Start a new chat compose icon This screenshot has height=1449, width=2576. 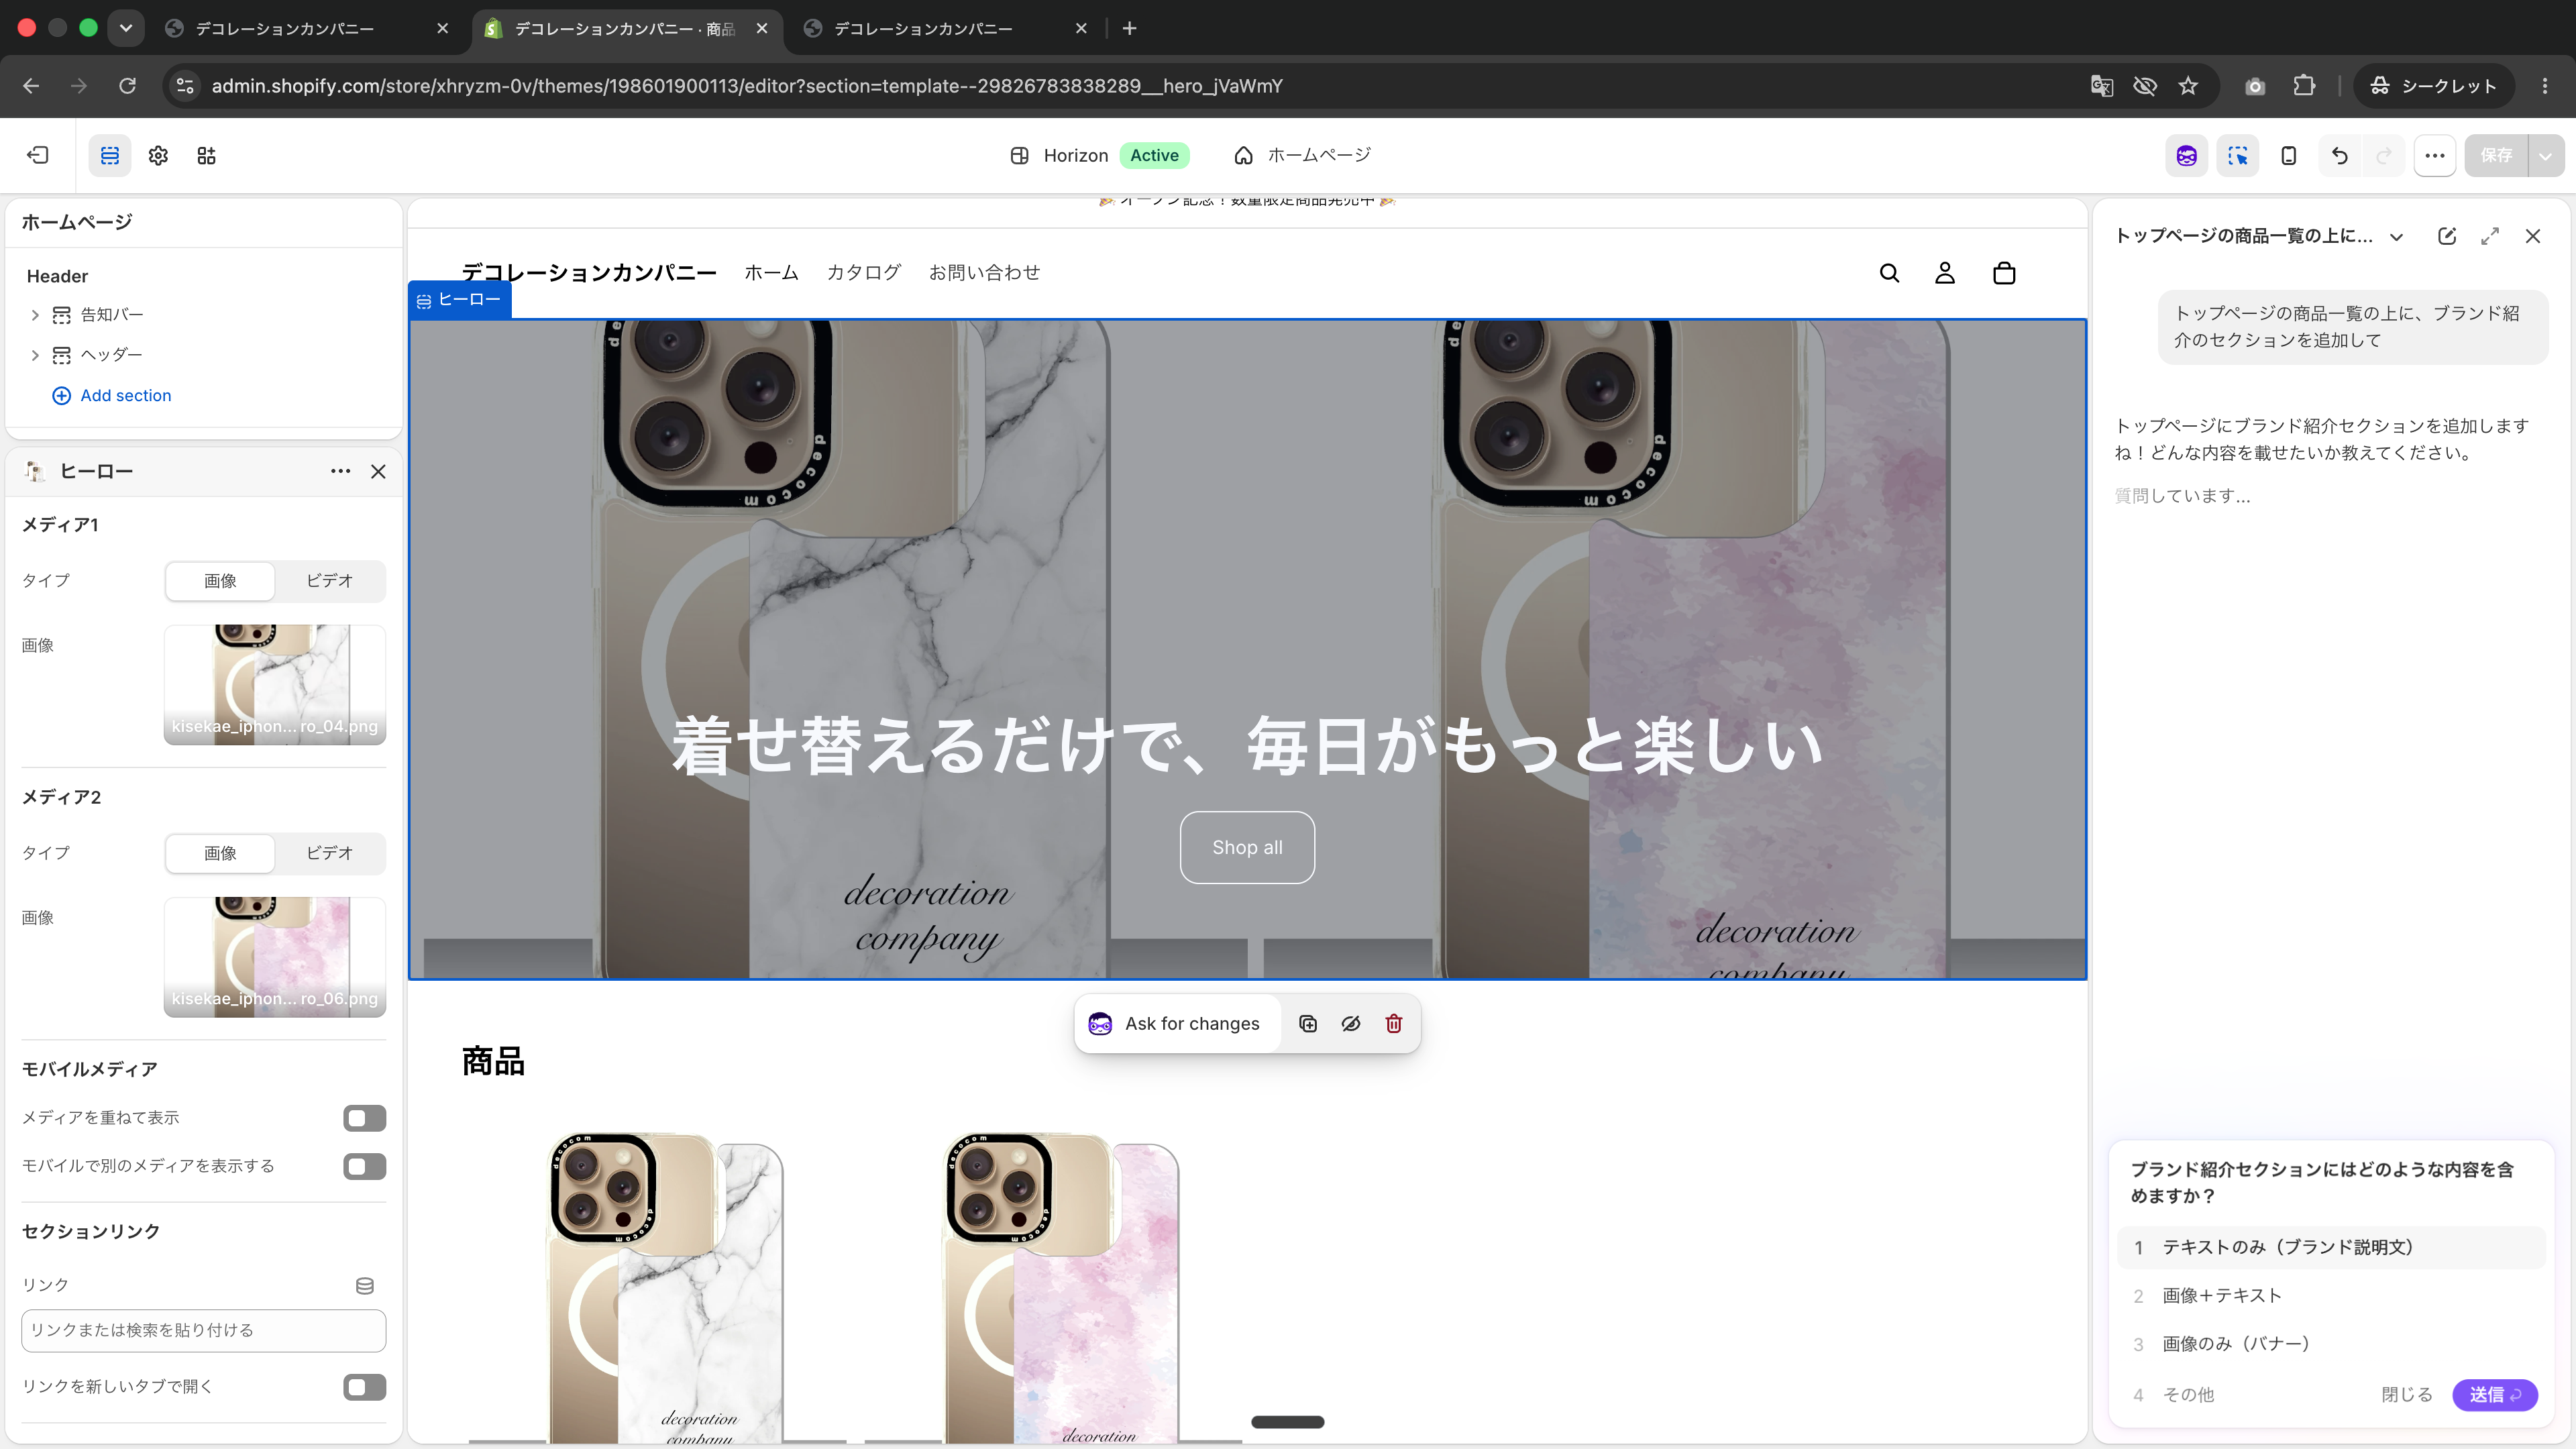click(x=2447, y=236)
